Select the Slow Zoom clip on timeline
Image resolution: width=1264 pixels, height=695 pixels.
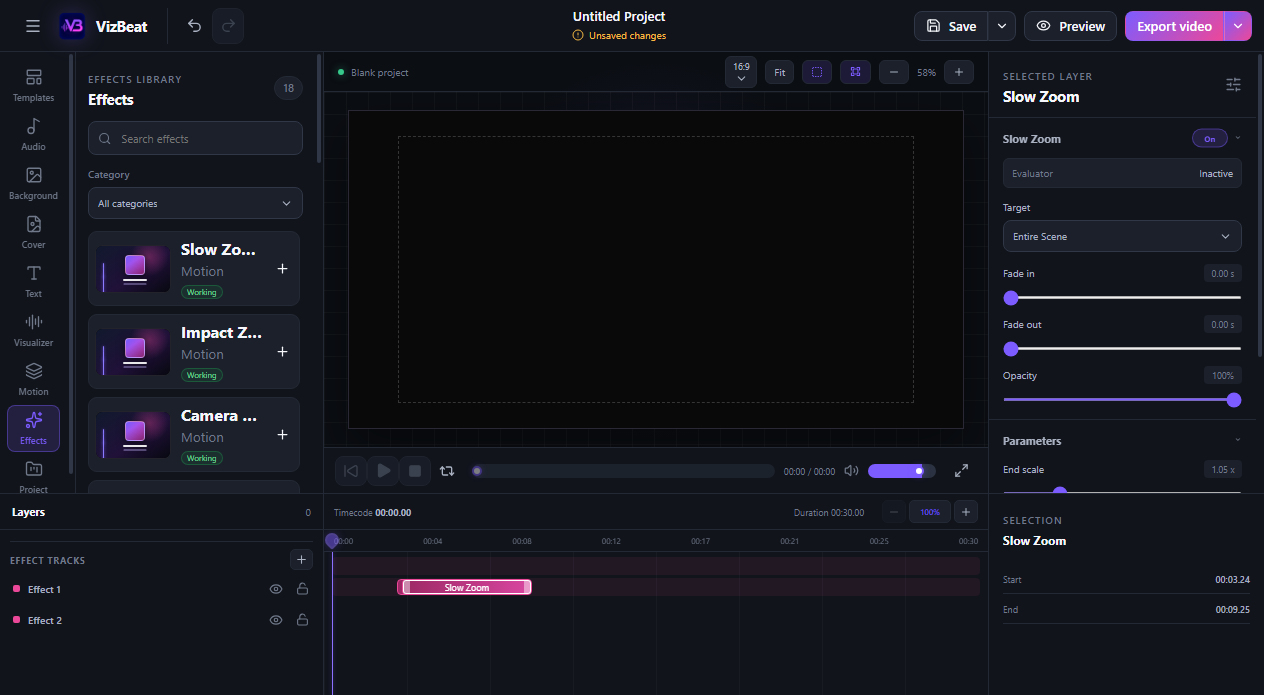pyautogui.click(x=466, y=588)
